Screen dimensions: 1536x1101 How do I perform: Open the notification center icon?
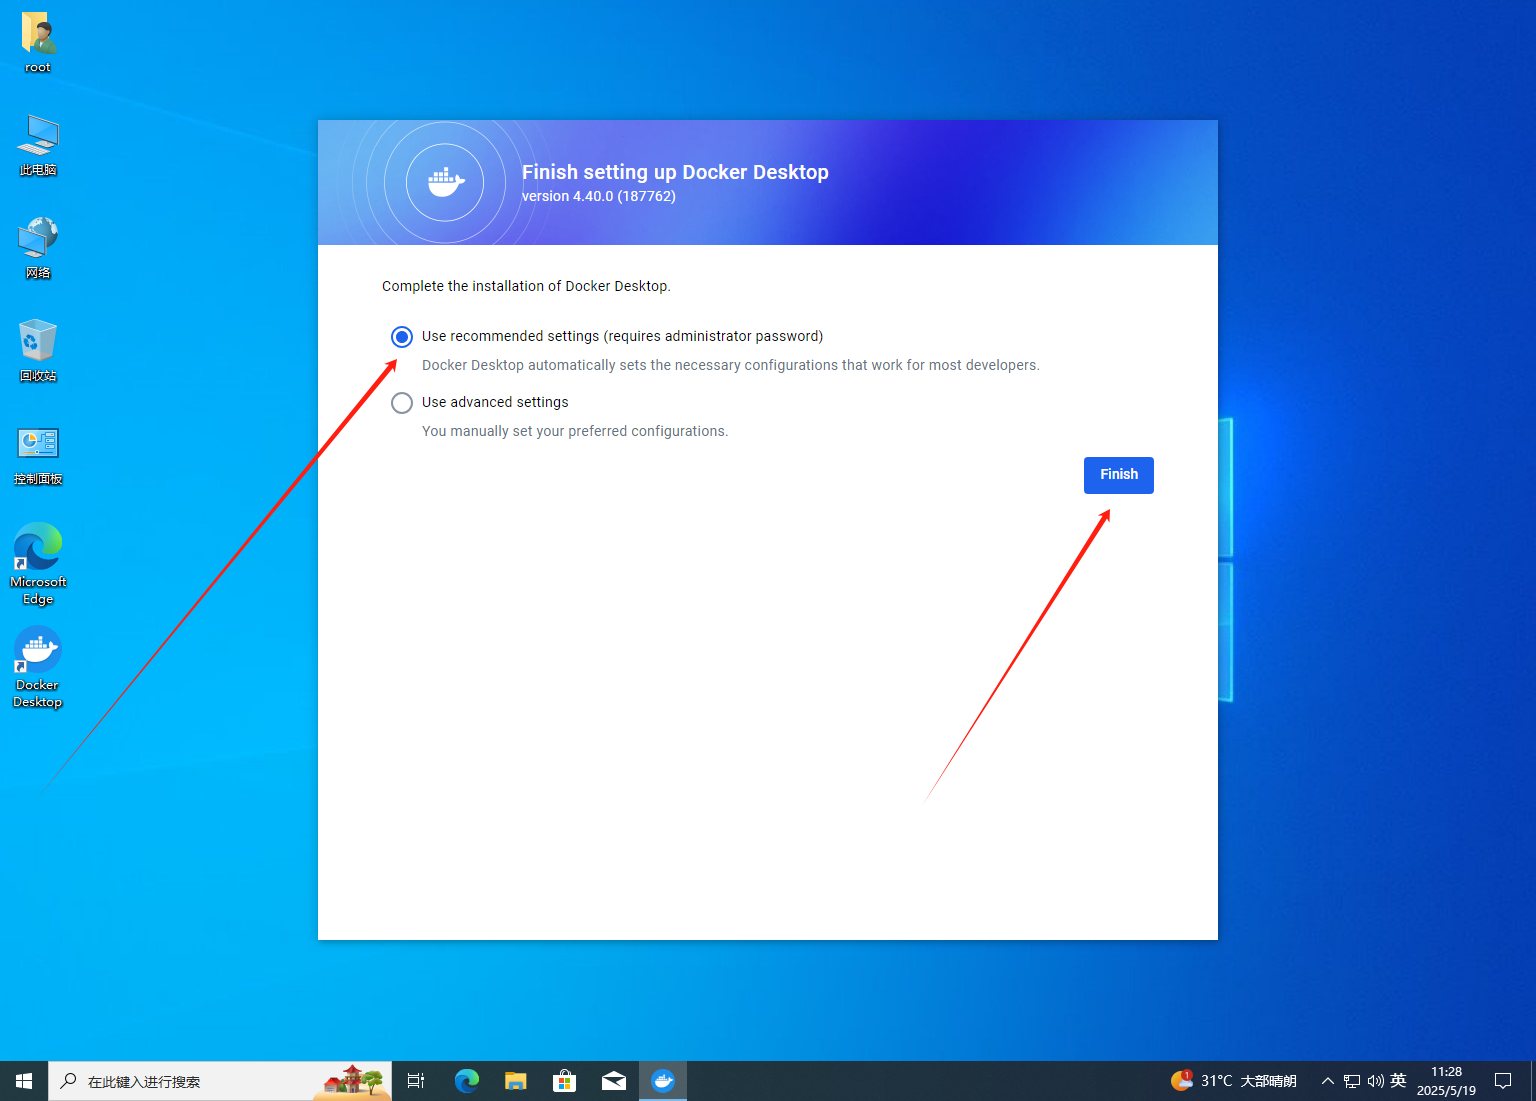click(x=1503, y=1081)
